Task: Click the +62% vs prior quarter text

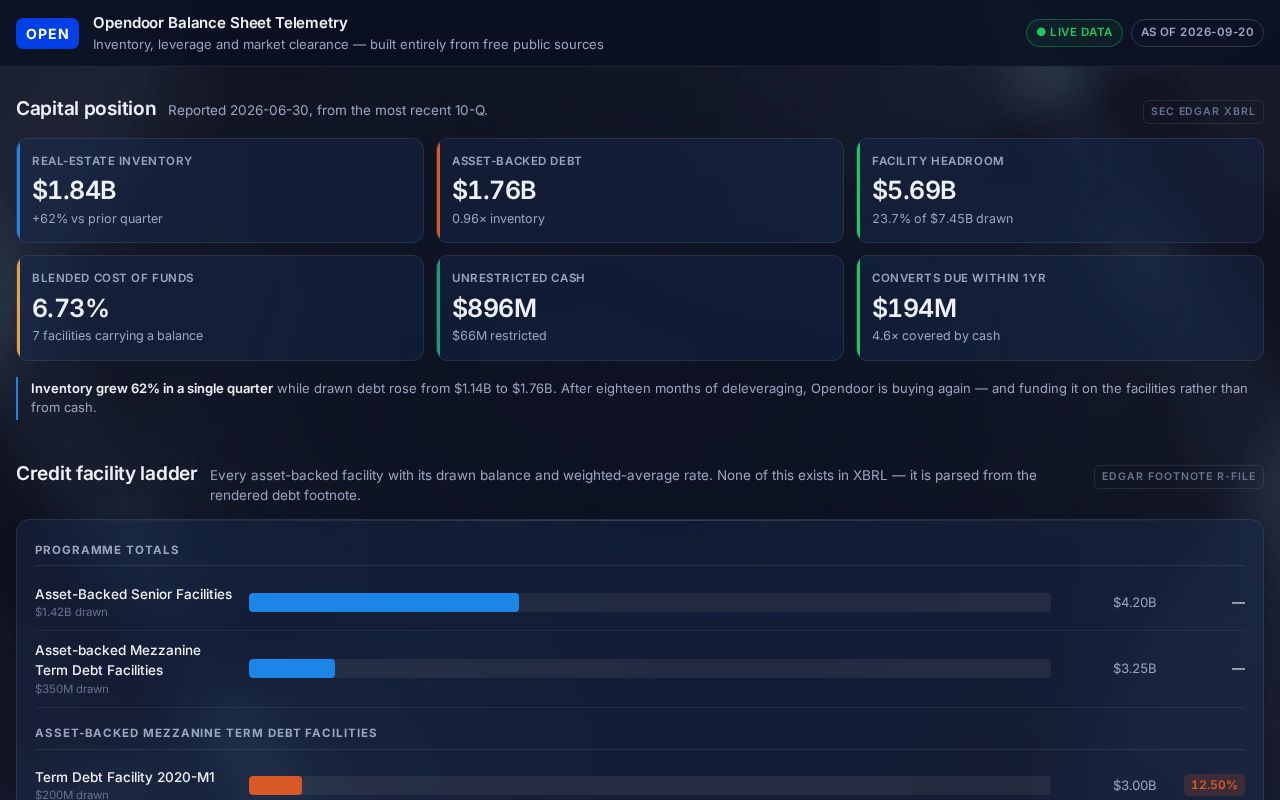Action: pos(97,219)
